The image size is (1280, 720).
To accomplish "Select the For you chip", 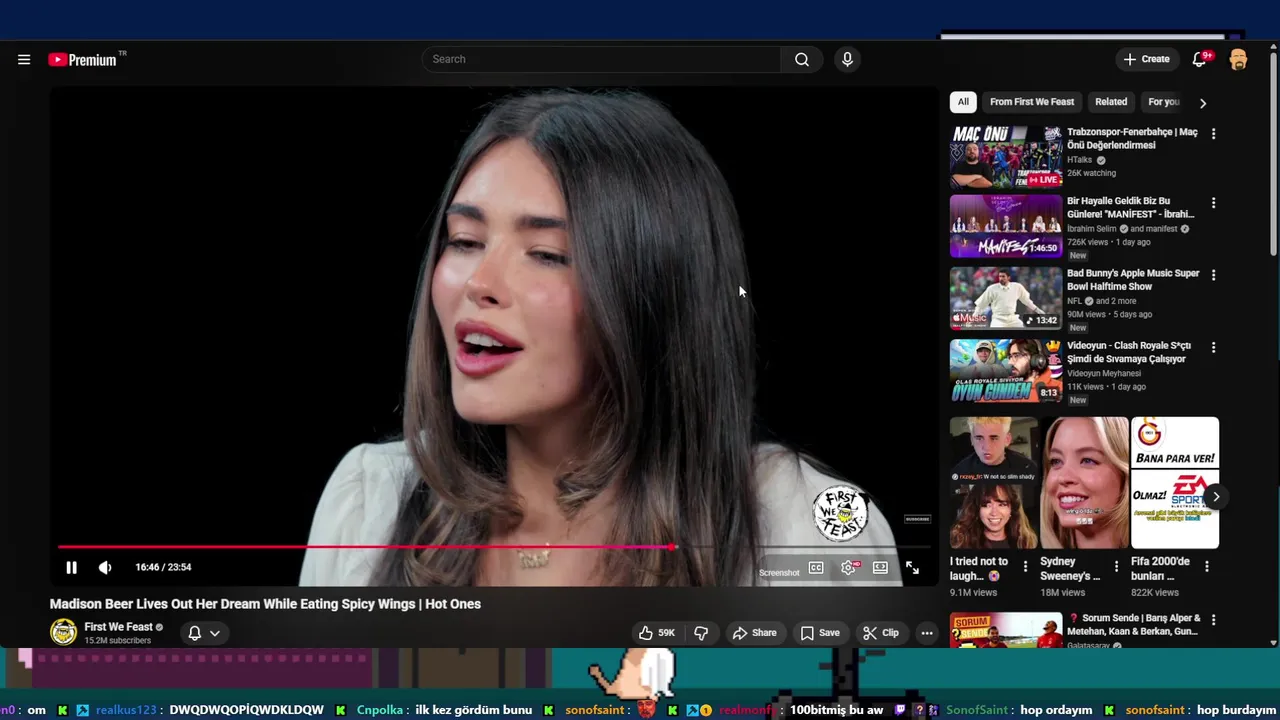I will [1163, 102].
